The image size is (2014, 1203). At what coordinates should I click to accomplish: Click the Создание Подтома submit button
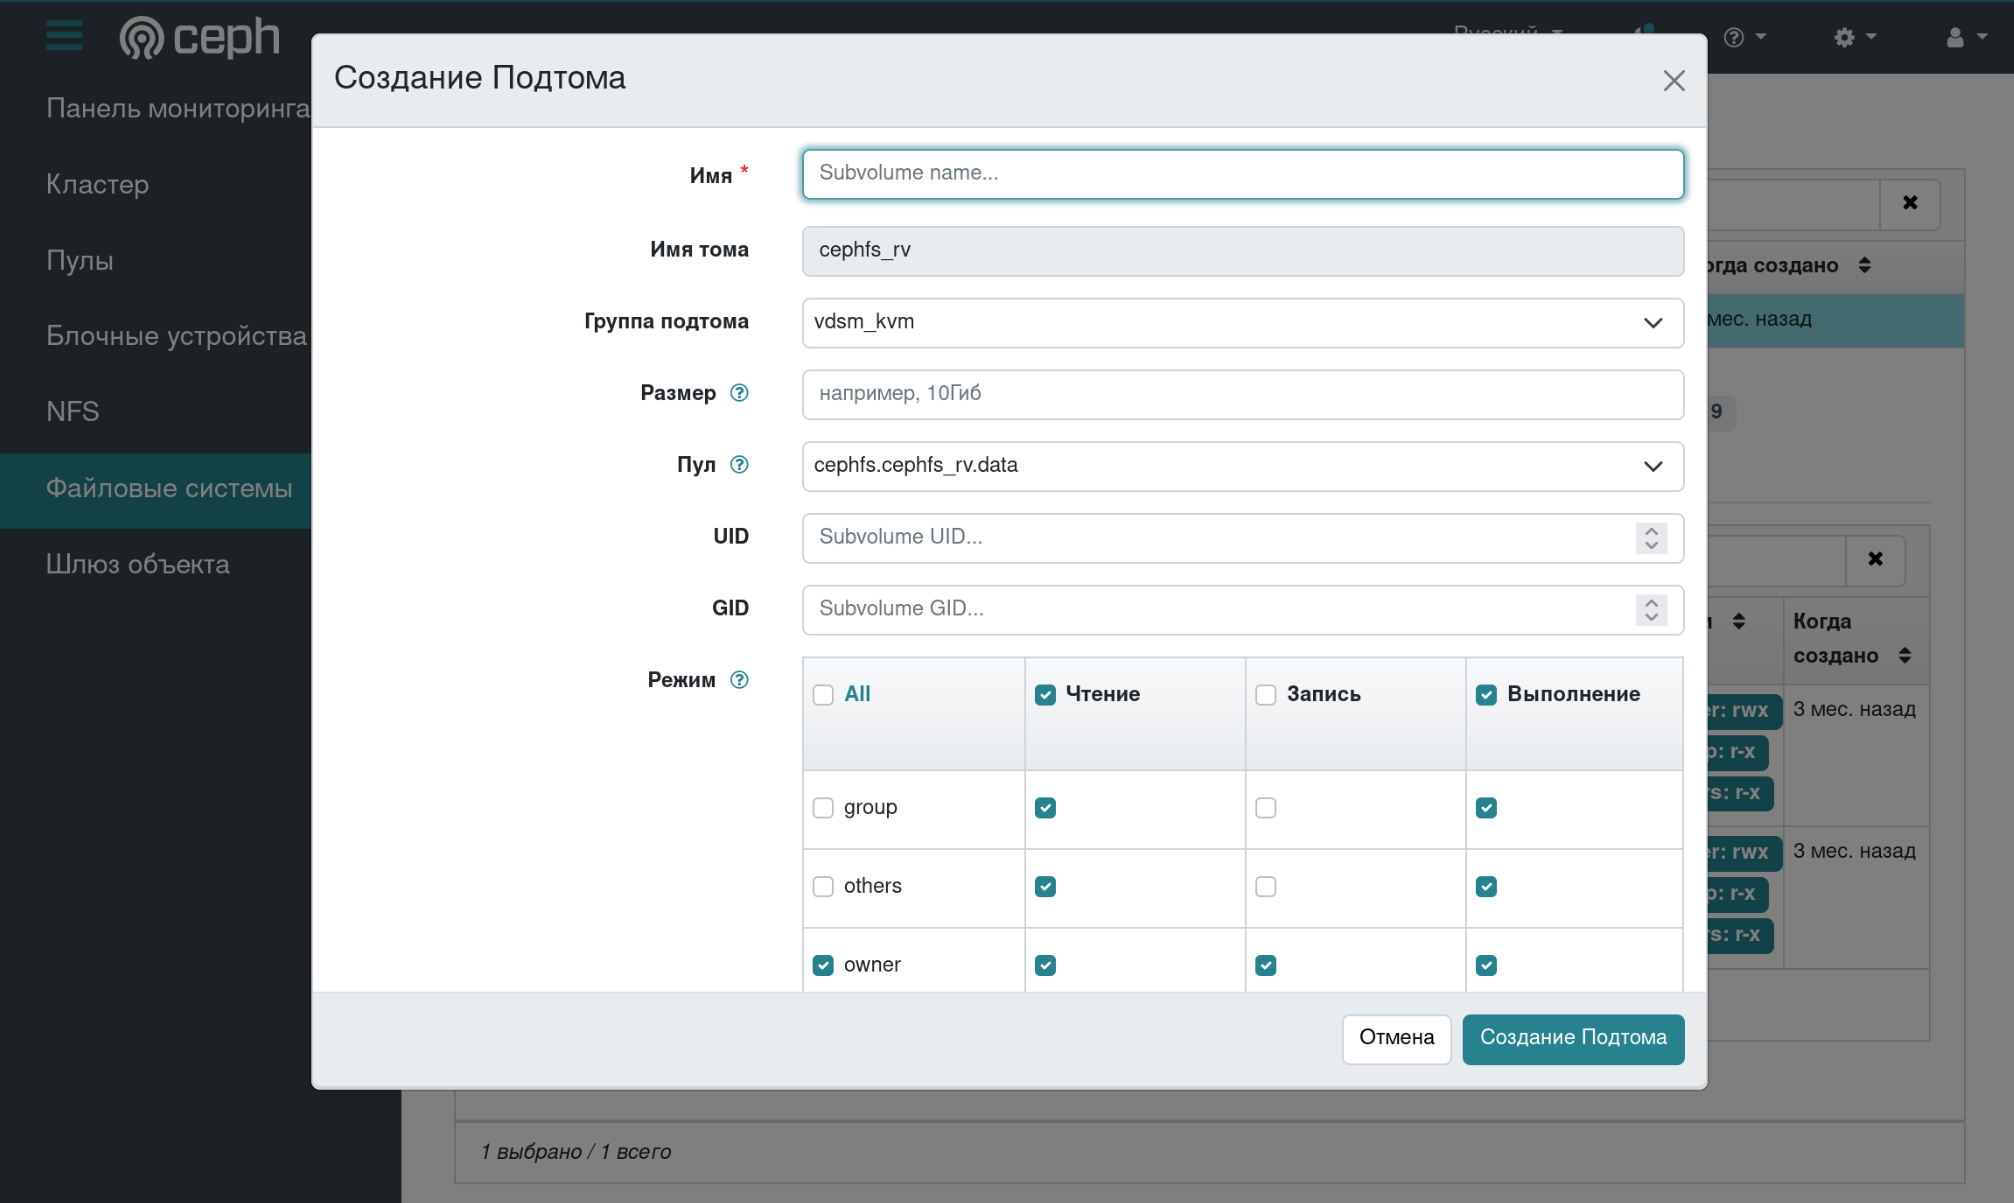click(x=1572, y=1038)
